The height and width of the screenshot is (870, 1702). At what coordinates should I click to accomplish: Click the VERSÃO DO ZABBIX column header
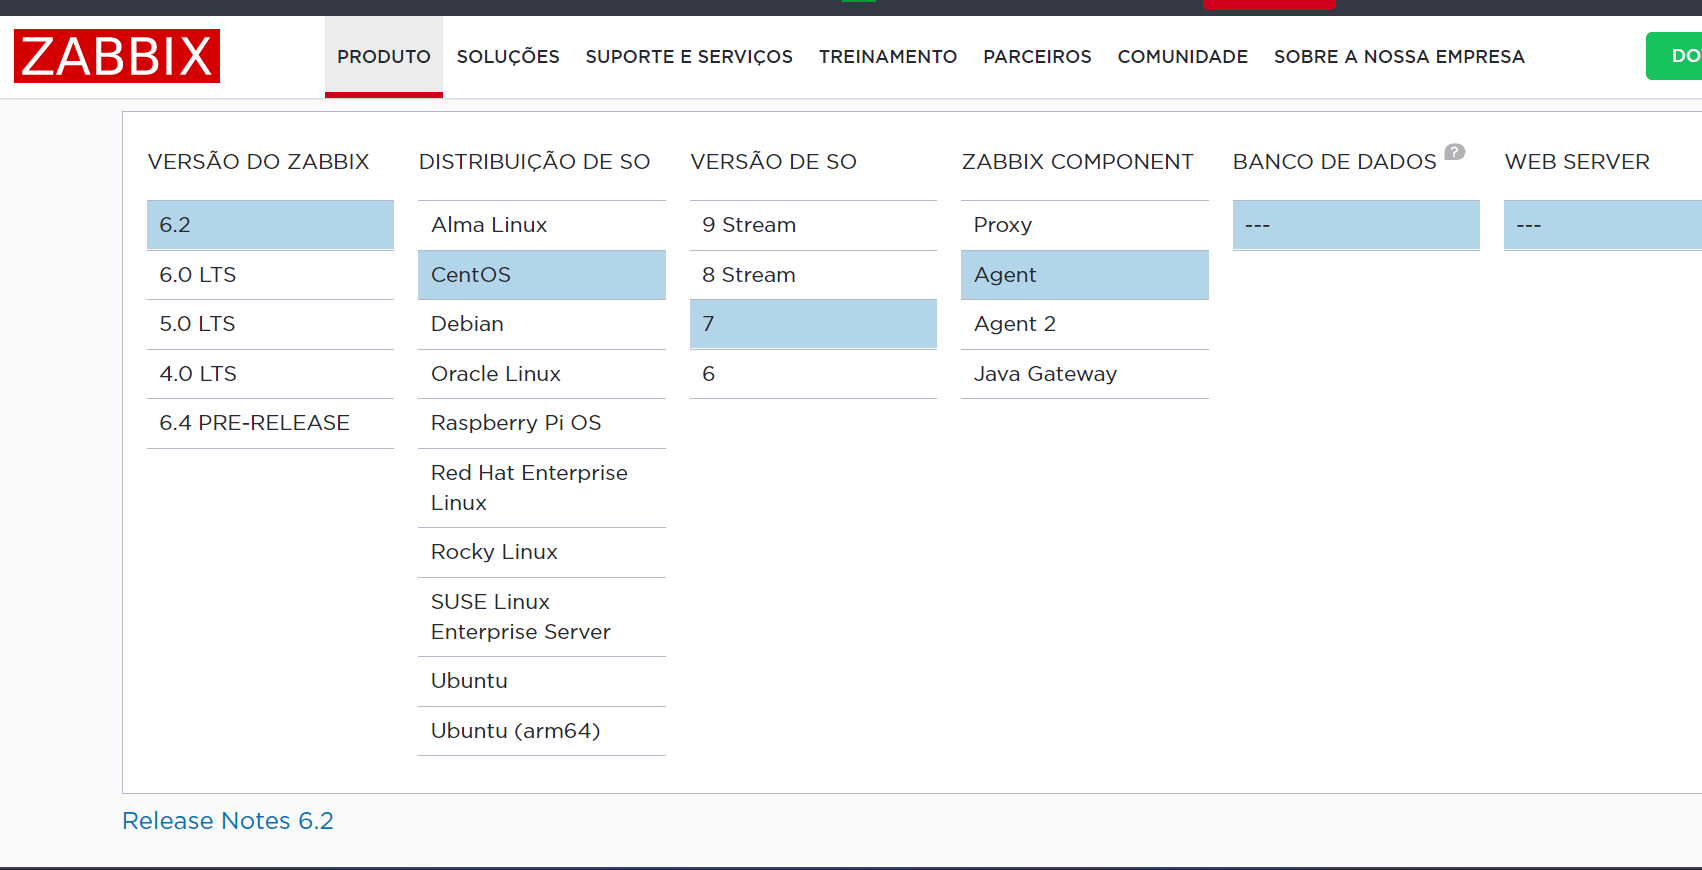[258, 162]
